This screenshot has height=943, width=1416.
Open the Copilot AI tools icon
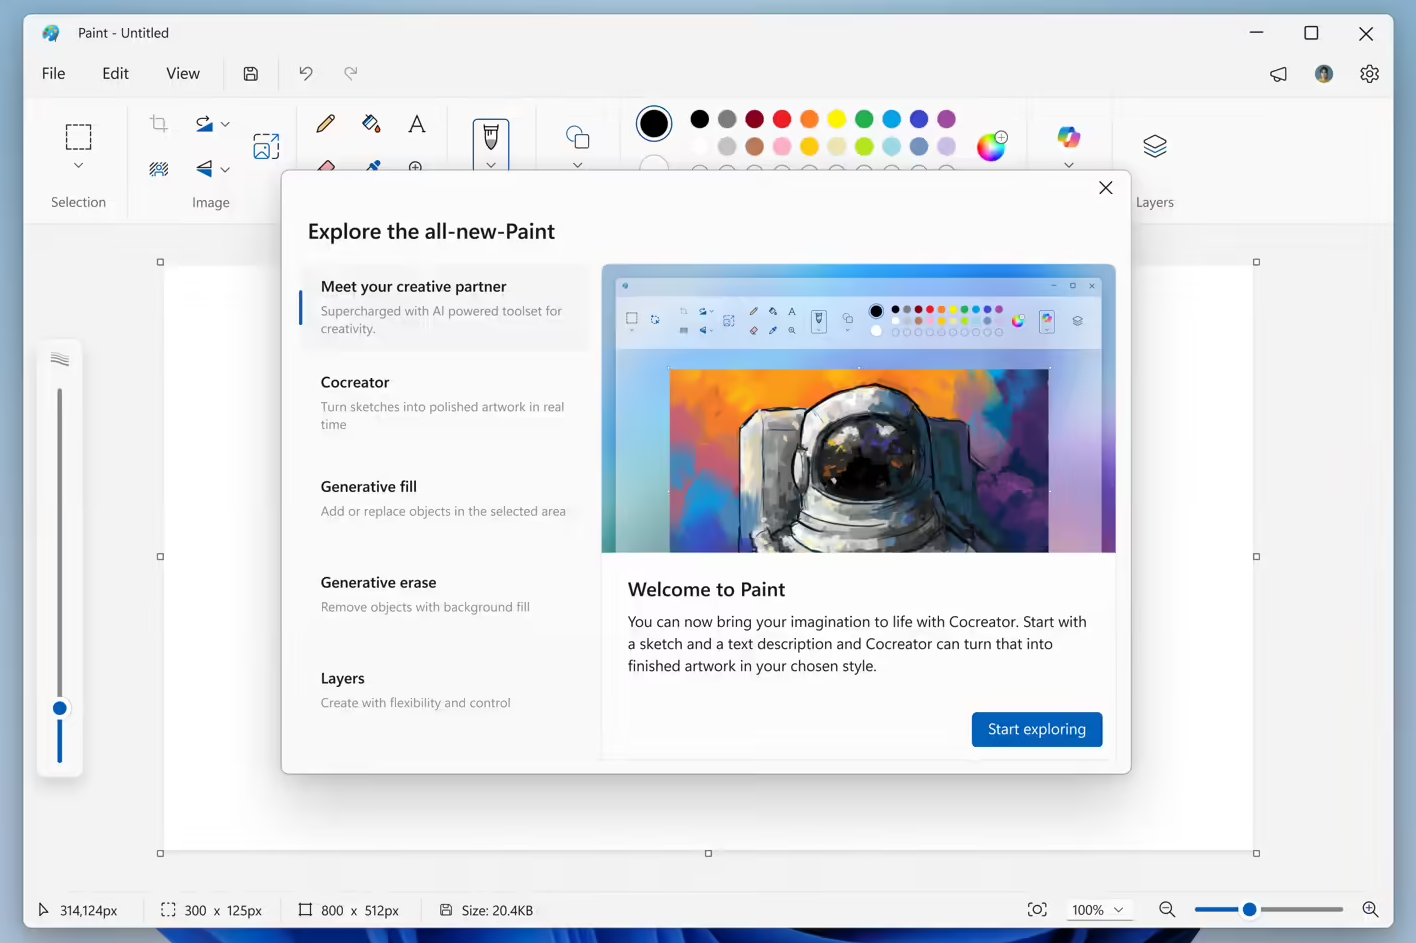pos(1069,136)
